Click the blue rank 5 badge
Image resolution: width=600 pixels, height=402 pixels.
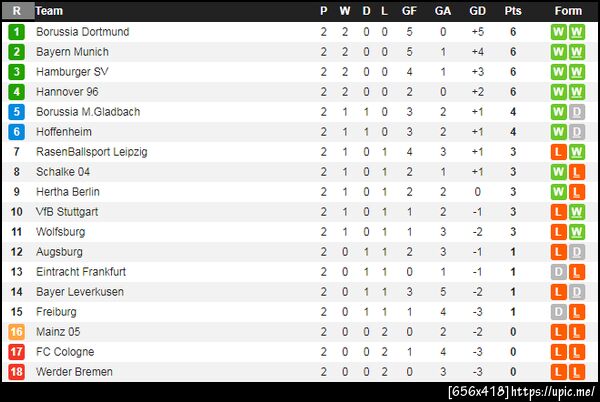point(16,112)
